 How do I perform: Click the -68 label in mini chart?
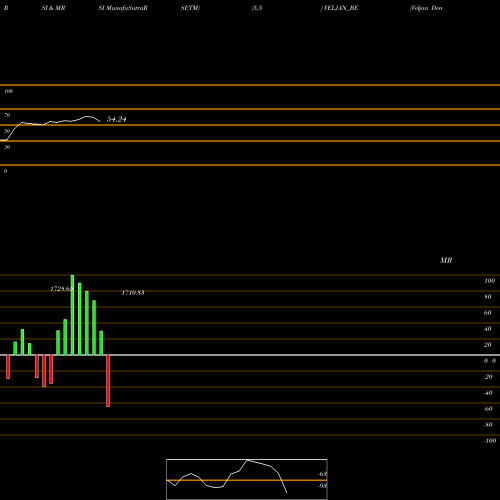[323, 474]
